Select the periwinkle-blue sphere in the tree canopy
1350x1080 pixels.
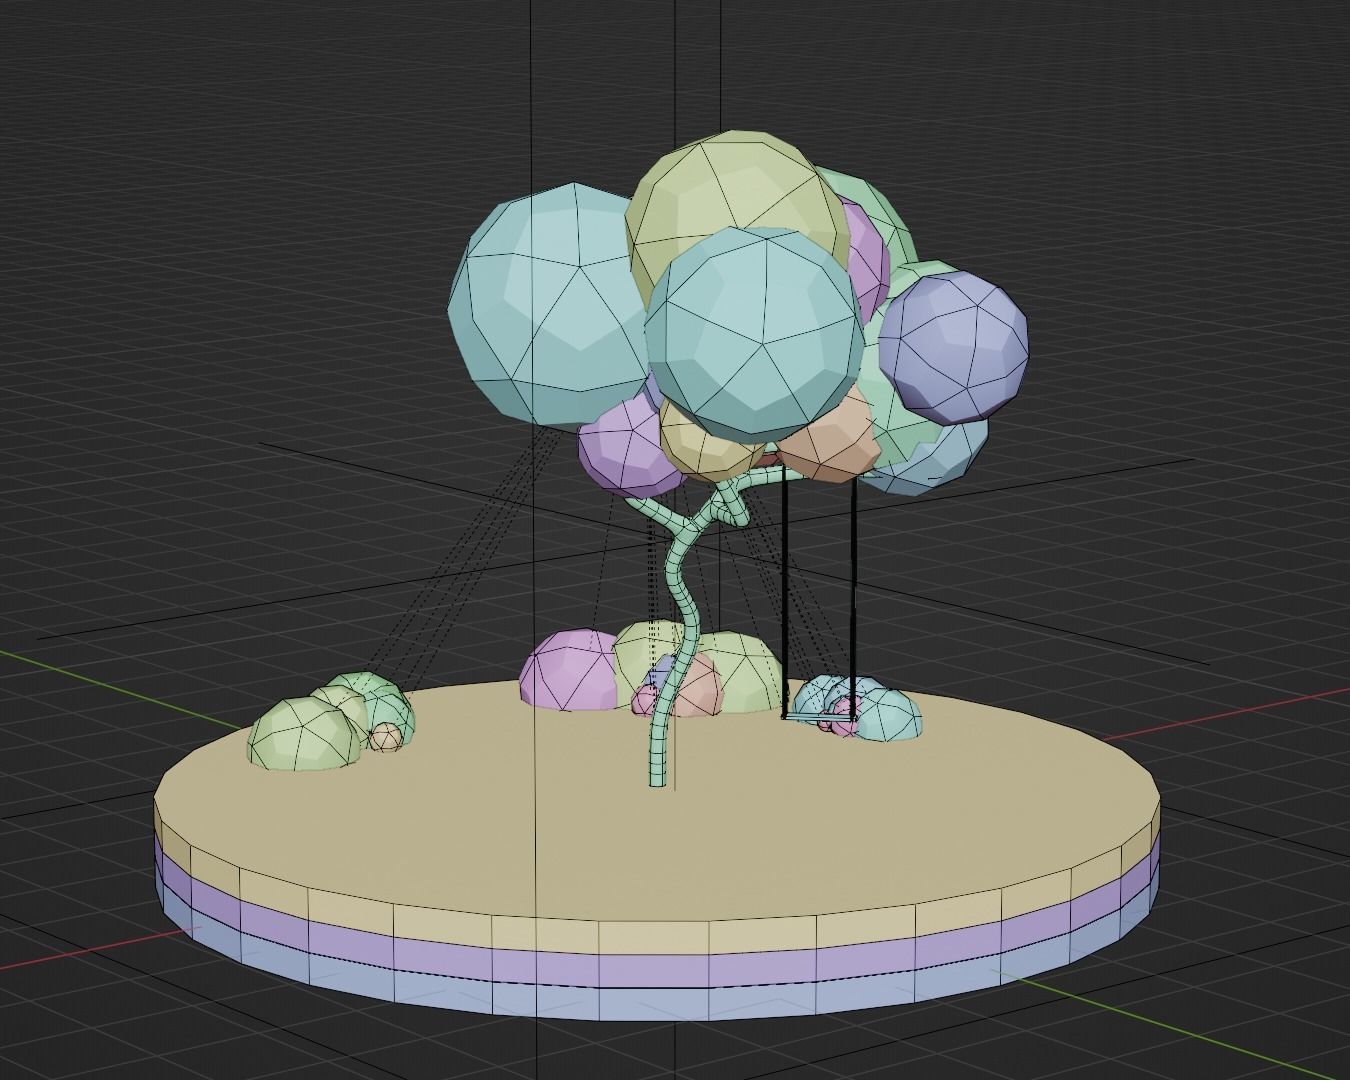click(x=952, y=345)
